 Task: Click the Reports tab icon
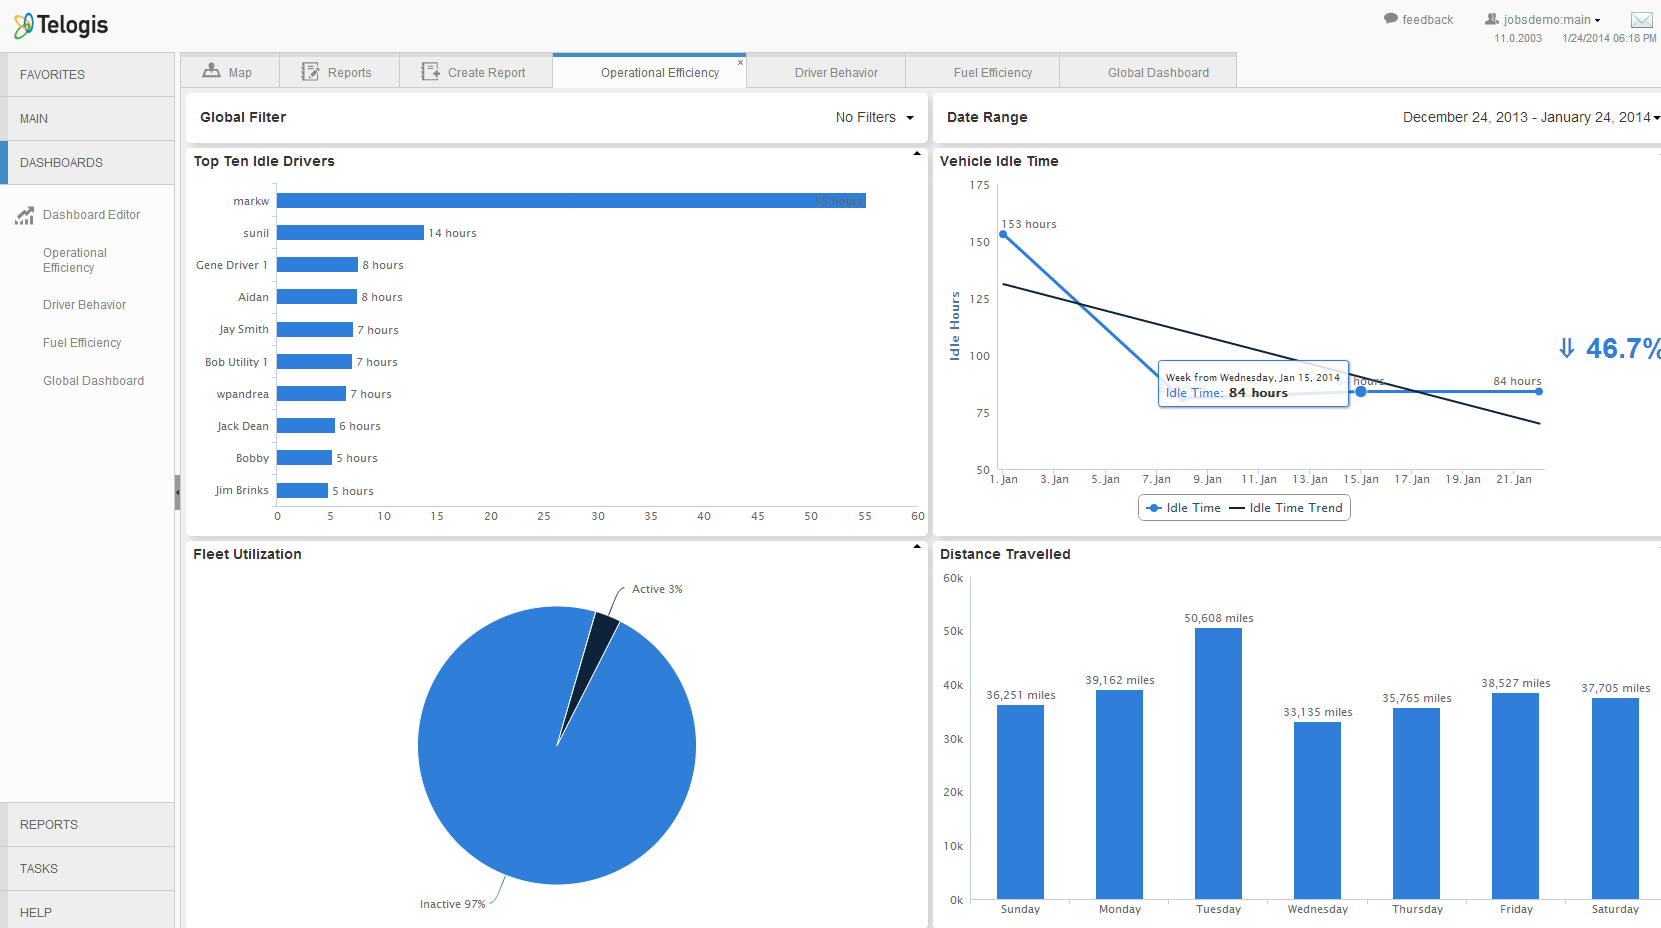(310, 72)
